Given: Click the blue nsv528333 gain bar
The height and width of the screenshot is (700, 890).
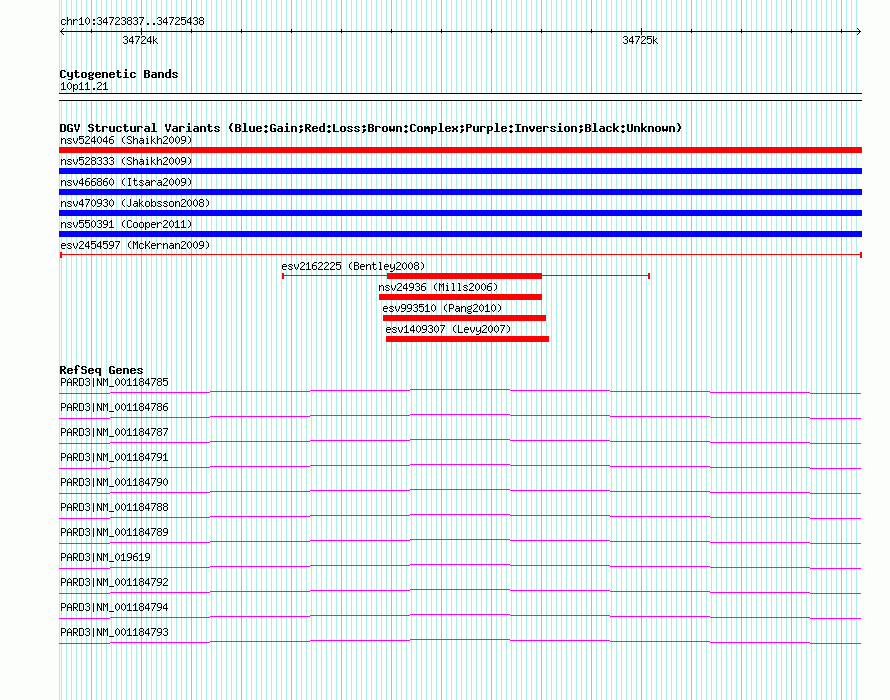Looking at the screenshot, I should tap(460, 171).
